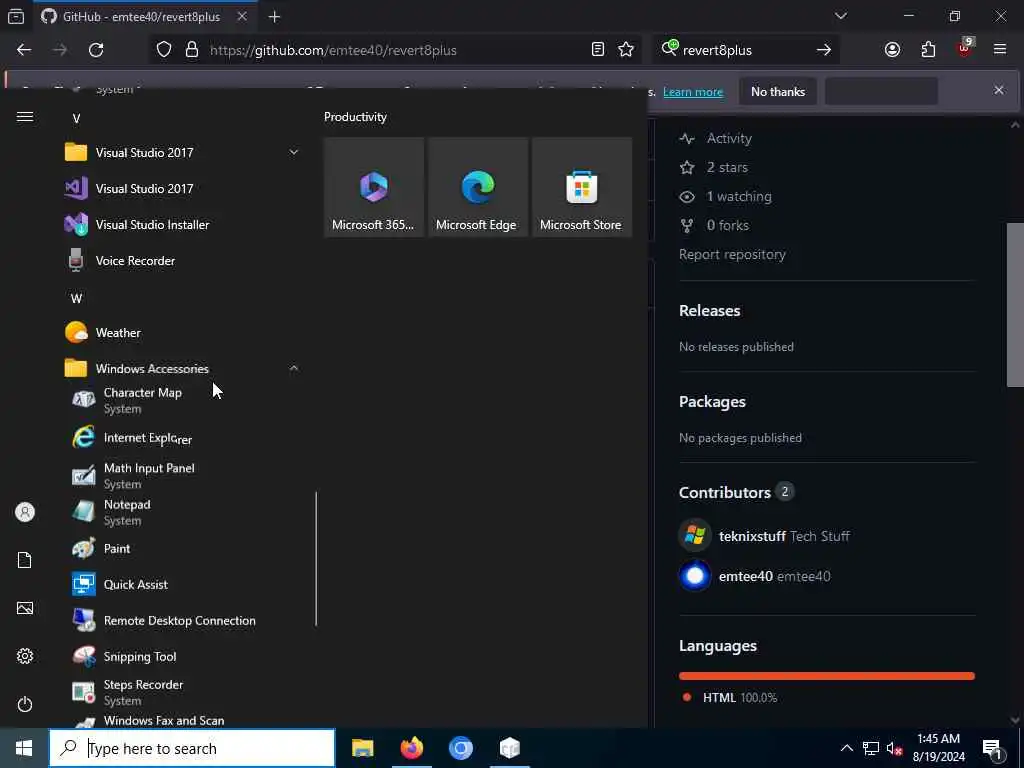The height and width of the screenshot is (768, 1024).
Task: Reload the GitHub page
Action: click(x=96, y=50)
